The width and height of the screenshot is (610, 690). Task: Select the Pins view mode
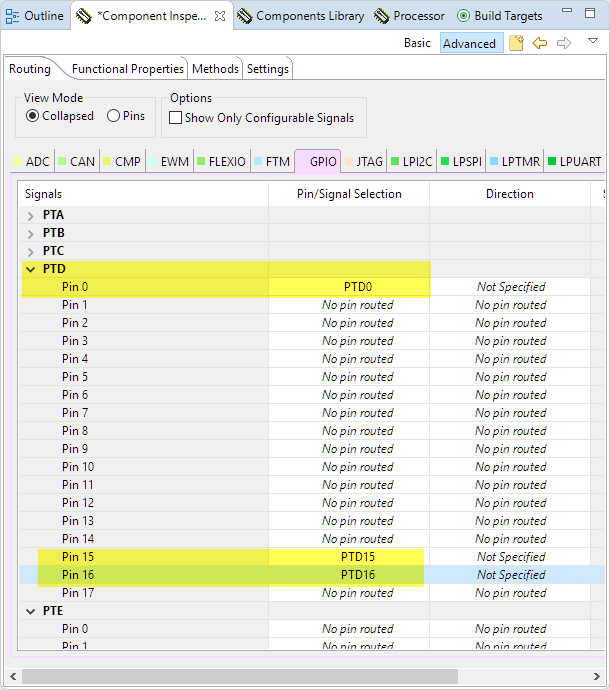(113, 116)
